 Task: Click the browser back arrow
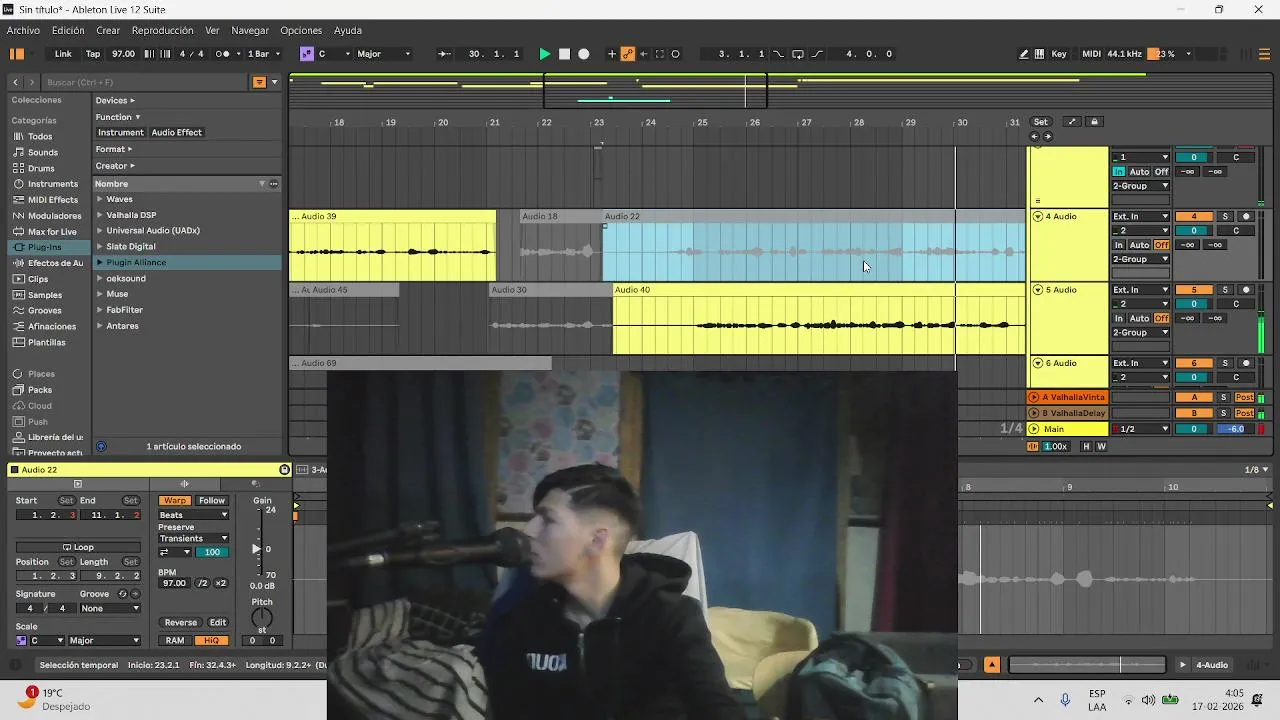[16, 82]
